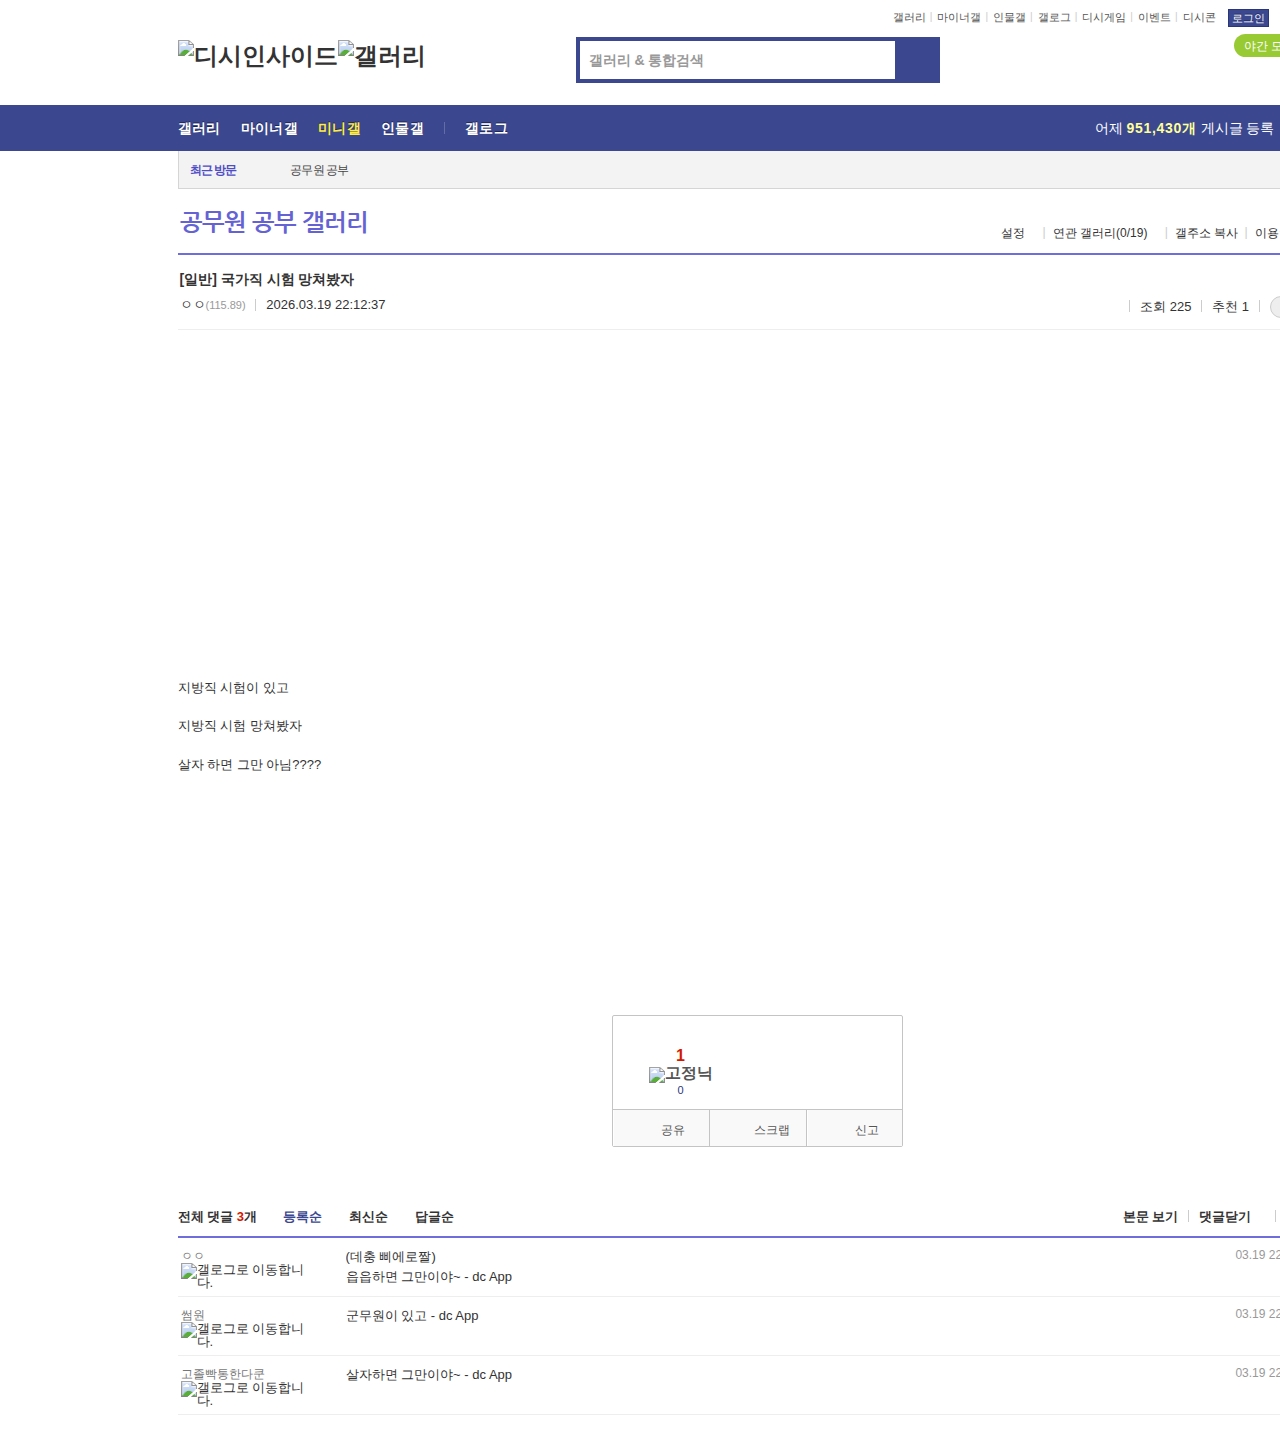This screenshot has height=1439, width=1280.
Task: Click the 고정닉 recommend icon
Action: tap(680, 1075)
